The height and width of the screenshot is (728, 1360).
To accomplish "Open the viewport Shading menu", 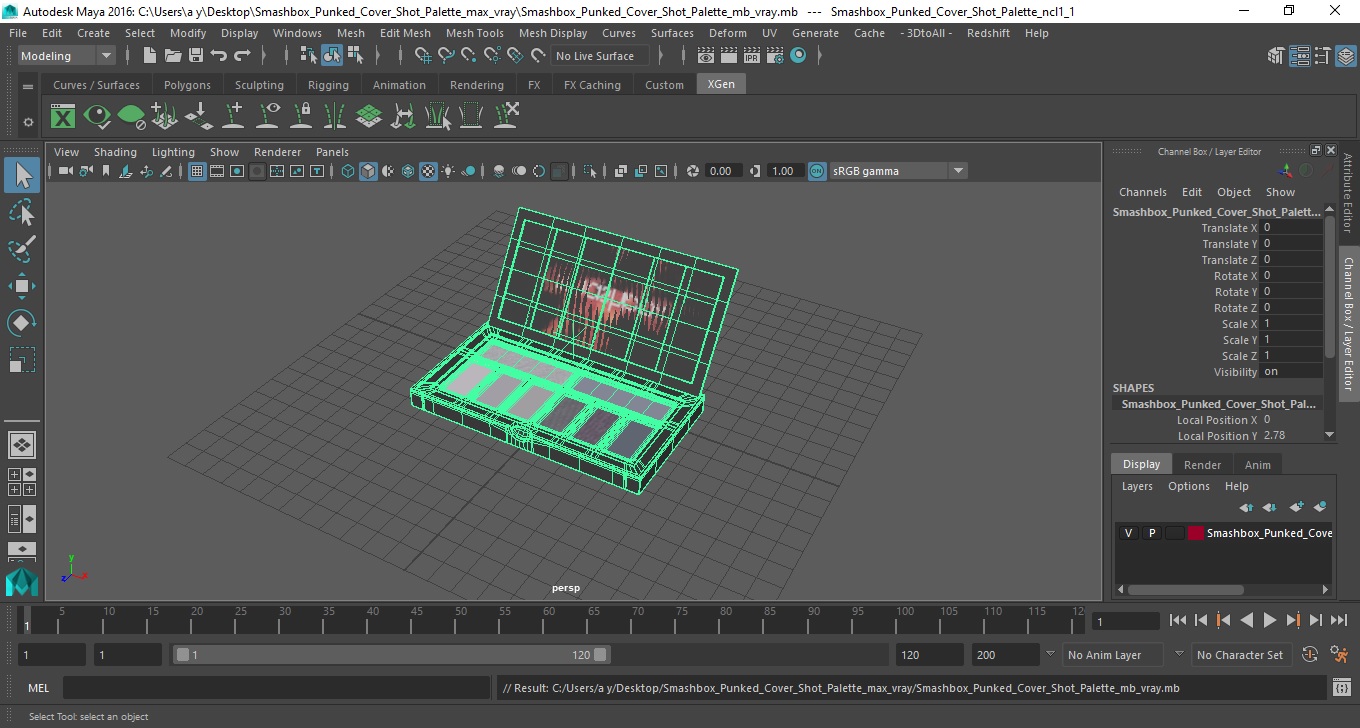I will [x=115, y=152].
